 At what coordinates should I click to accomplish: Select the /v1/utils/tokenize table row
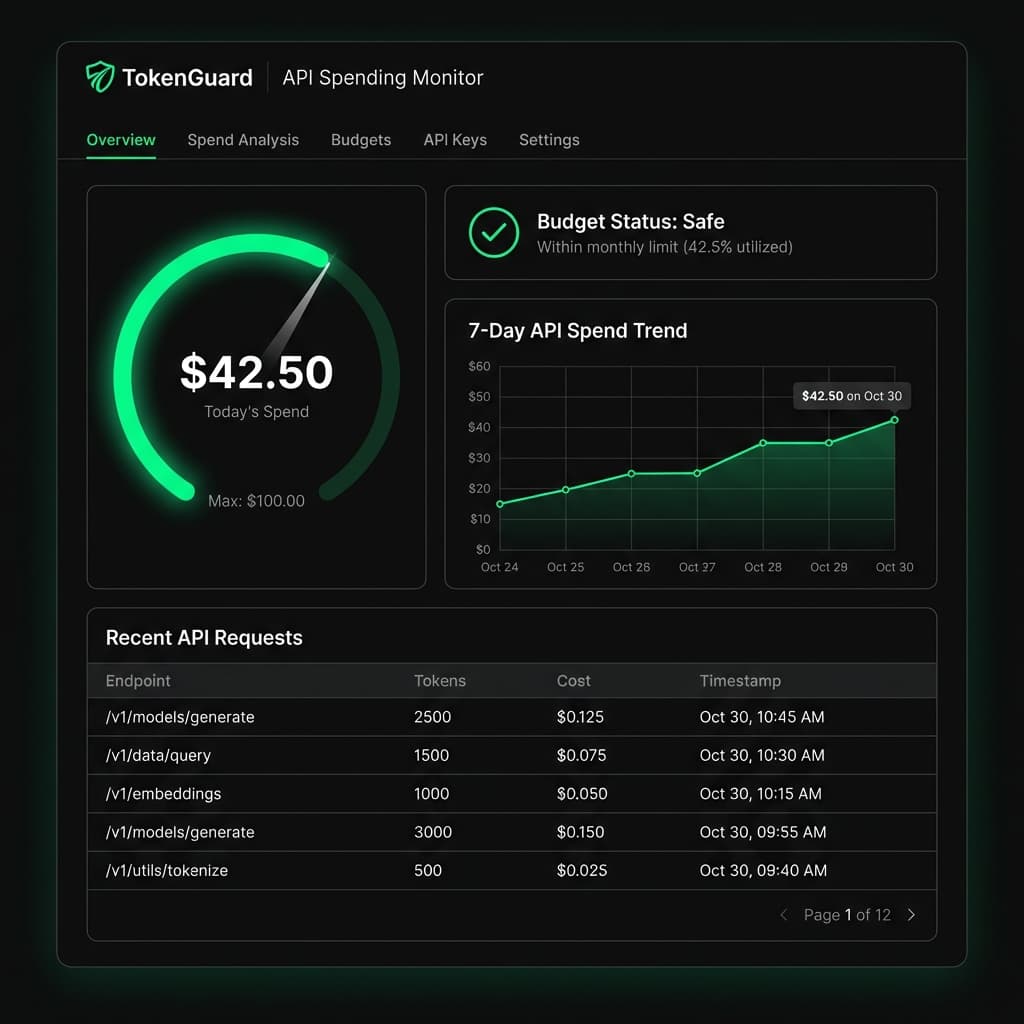[x=166, y=870]
